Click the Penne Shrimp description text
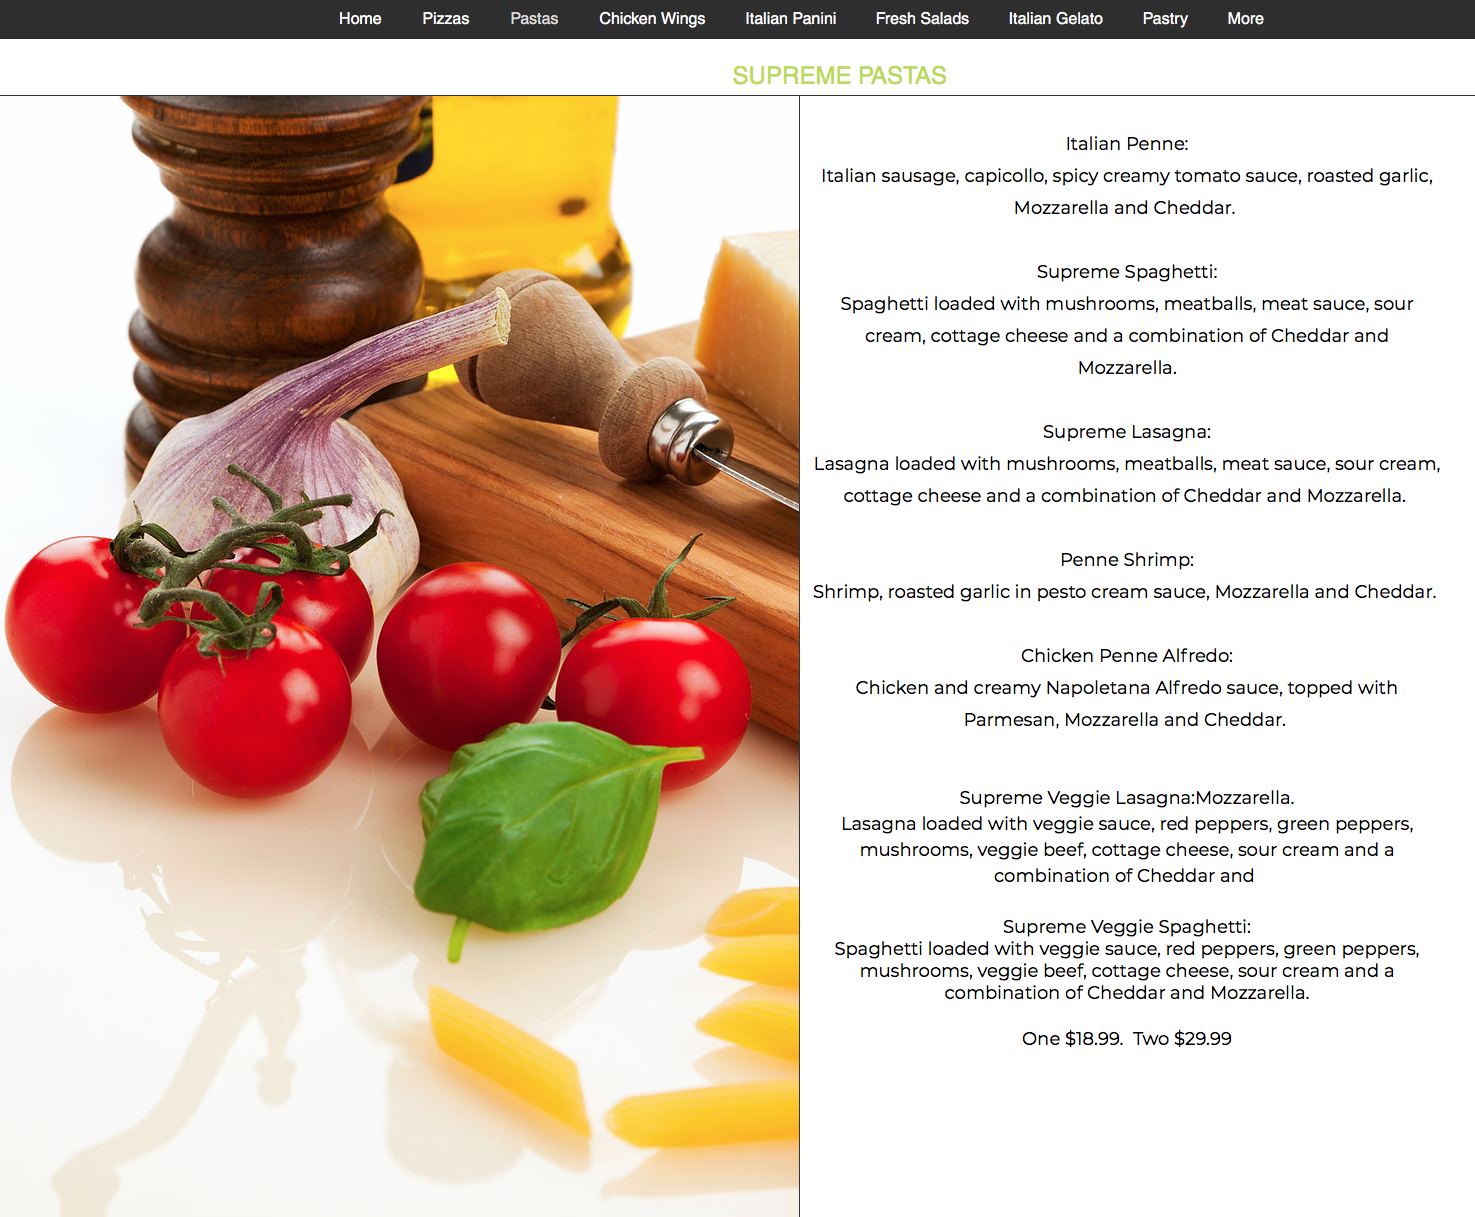Image resolution: width=1475 pixels, height=1217 pixels. pyautogui.click(x=1124, y=592)
